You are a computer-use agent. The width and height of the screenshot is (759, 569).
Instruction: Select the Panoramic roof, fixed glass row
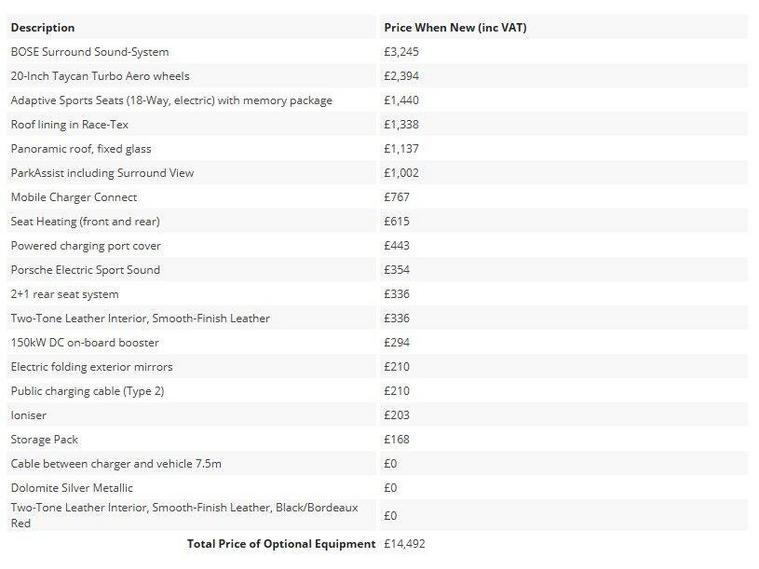coord(81,149)
